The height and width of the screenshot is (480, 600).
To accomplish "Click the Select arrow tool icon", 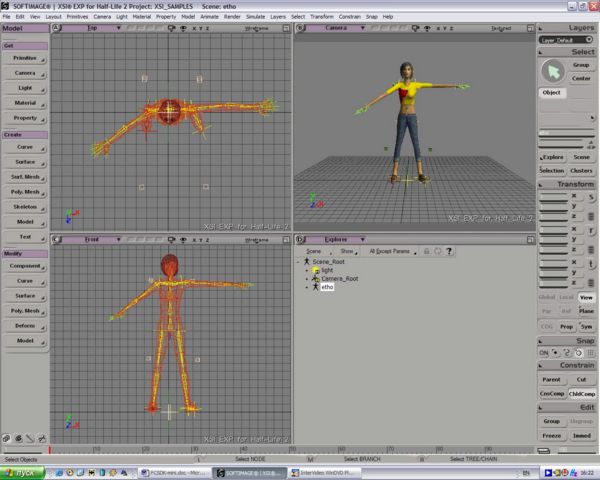I will point(553,72).
